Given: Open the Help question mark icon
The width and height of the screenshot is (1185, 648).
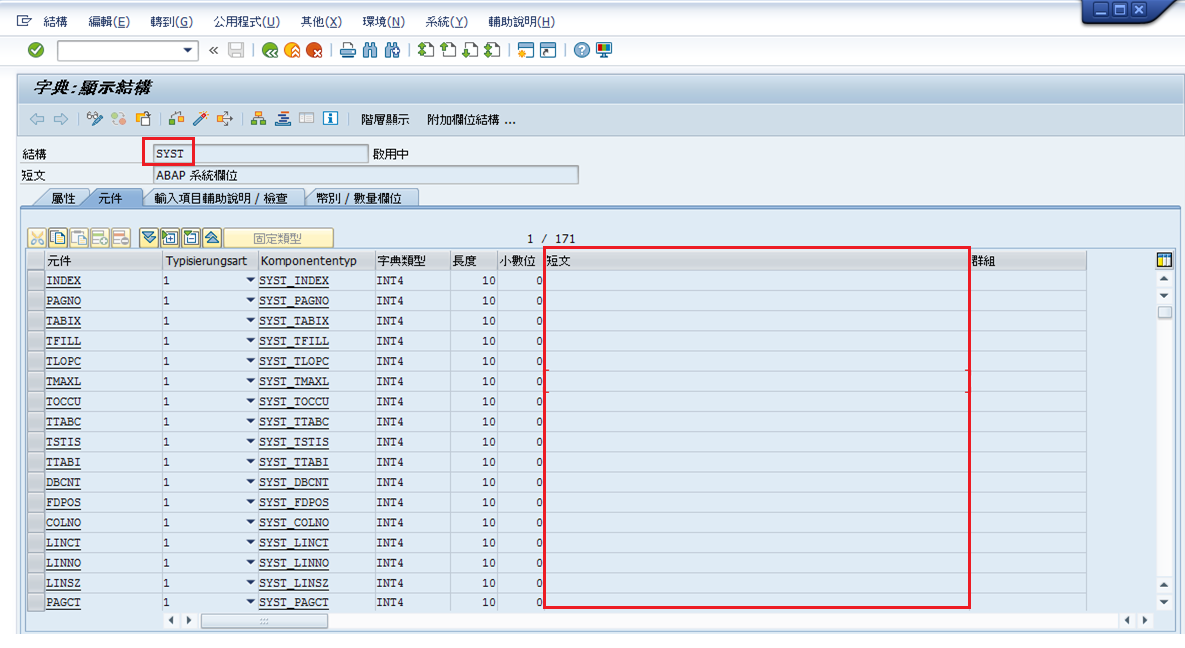Looking at the screenshot, I should (581, 51).
